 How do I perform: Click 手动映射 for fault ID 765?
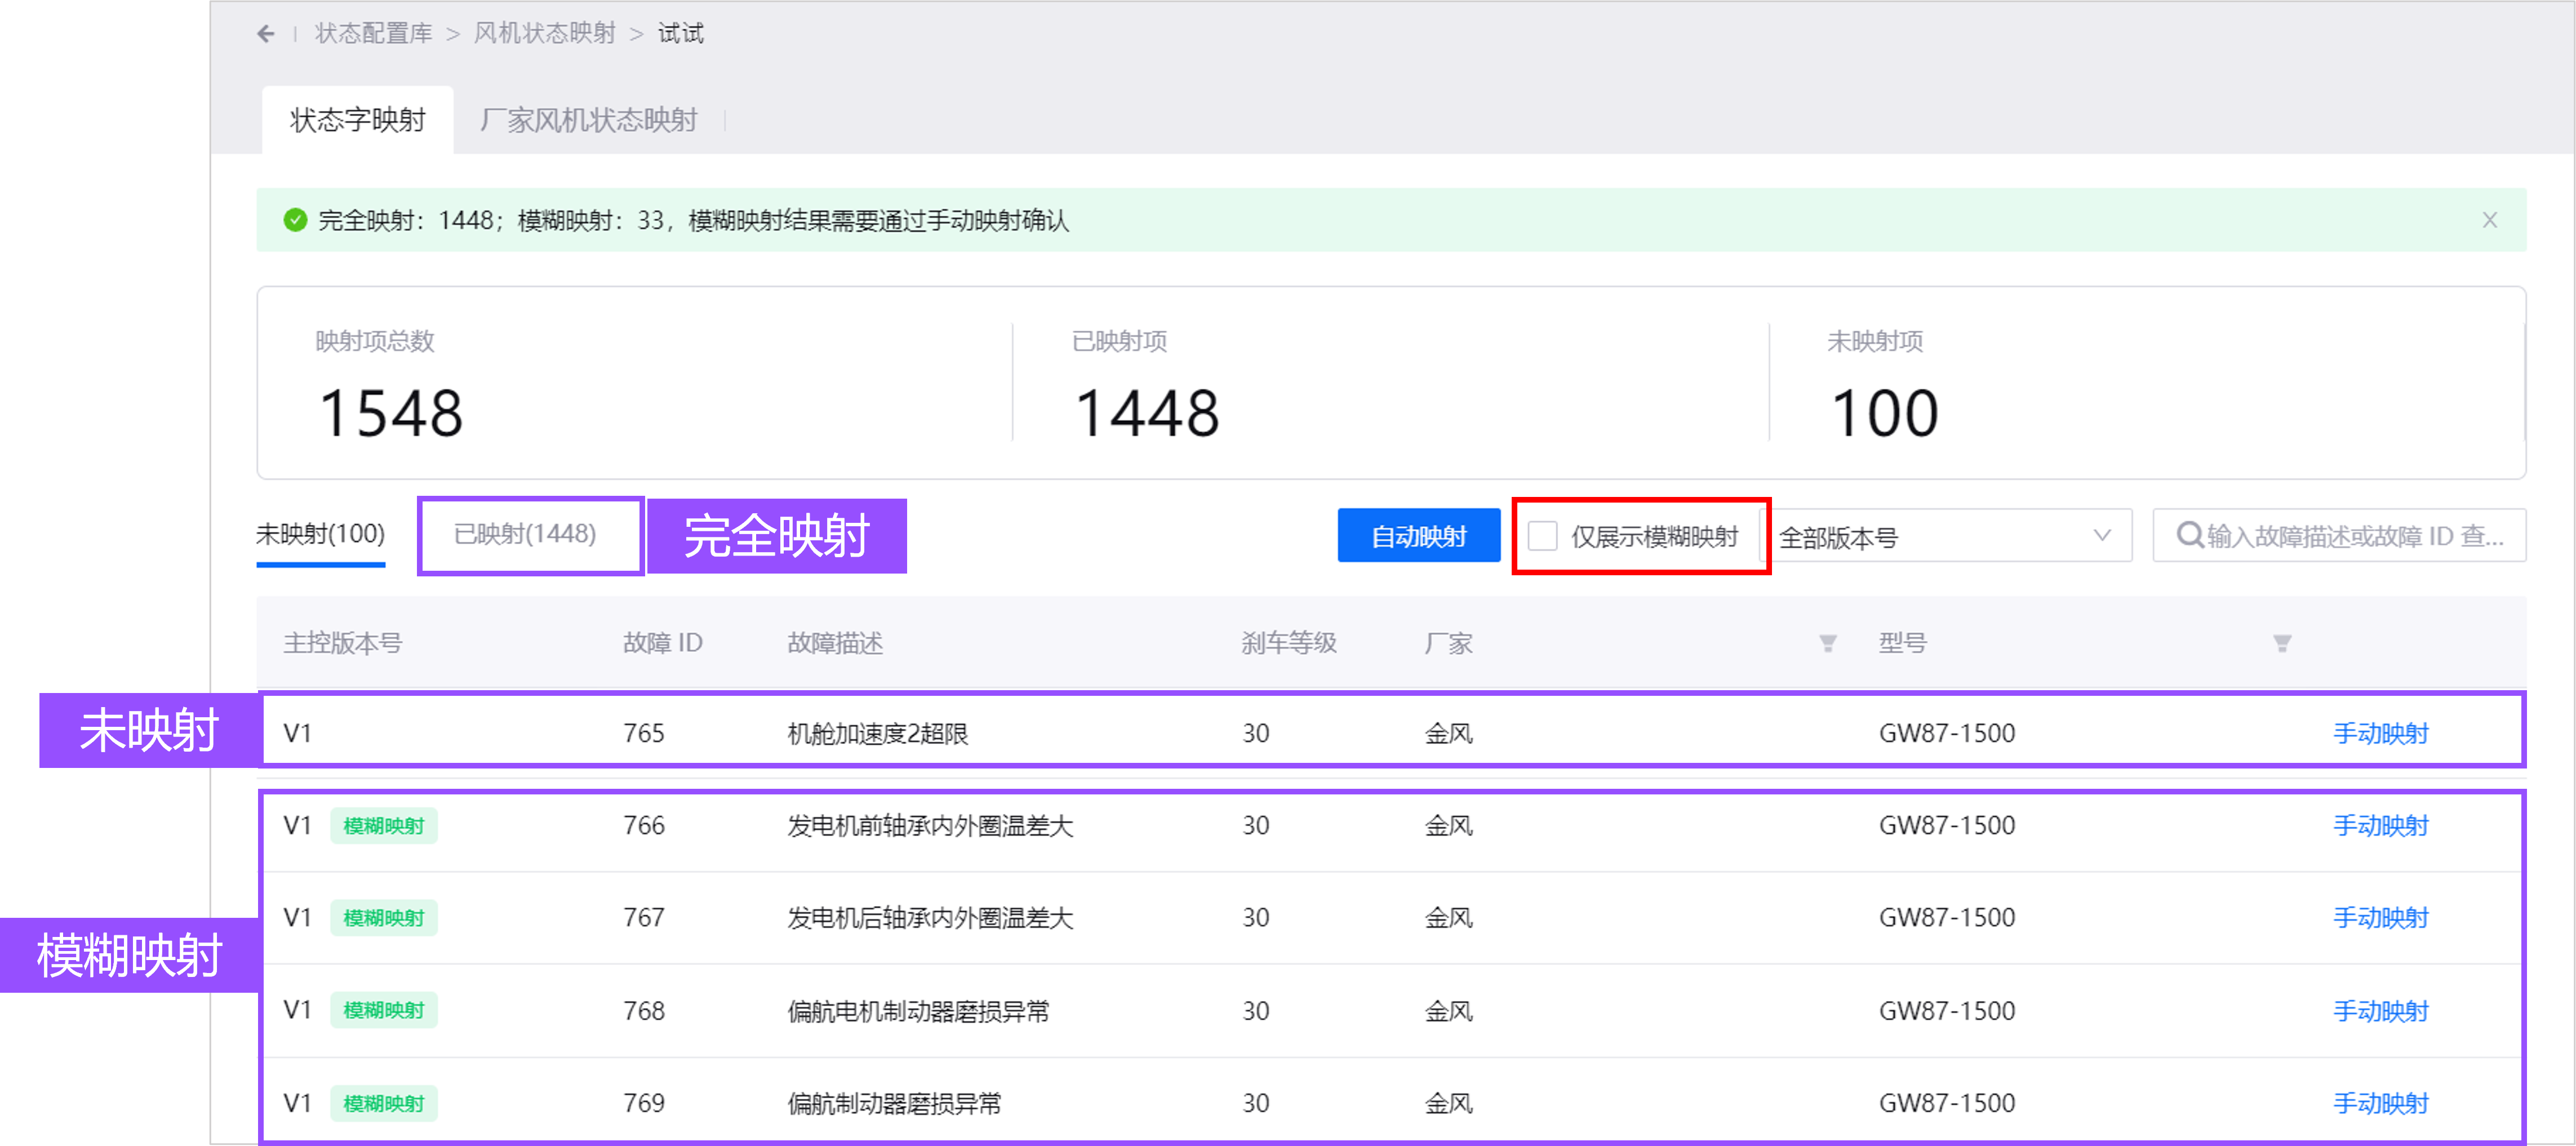coord(2380,733)
